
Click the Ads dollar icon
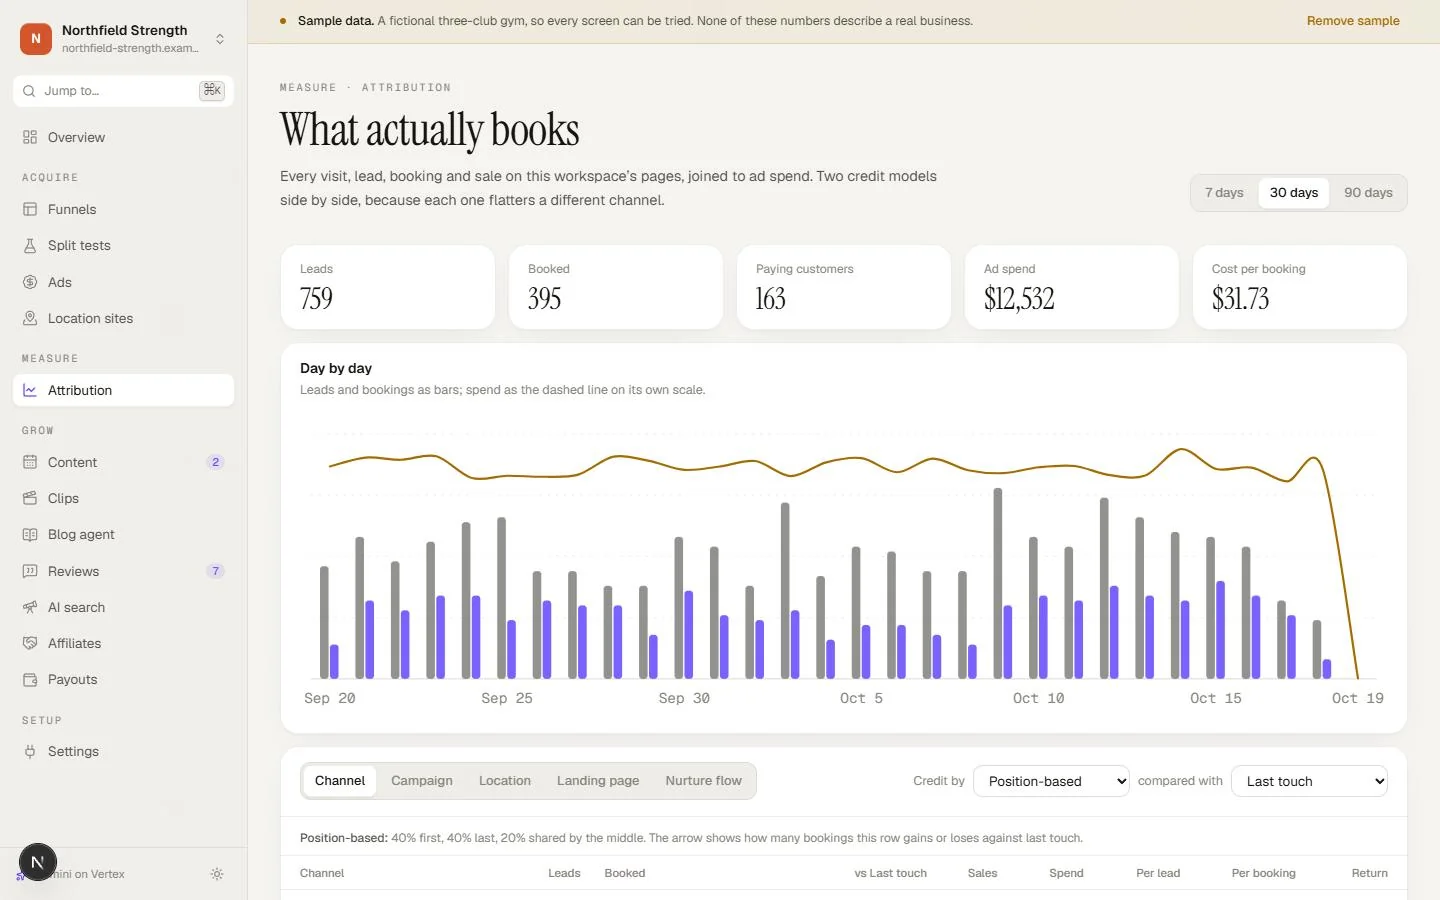coord(30,282)
